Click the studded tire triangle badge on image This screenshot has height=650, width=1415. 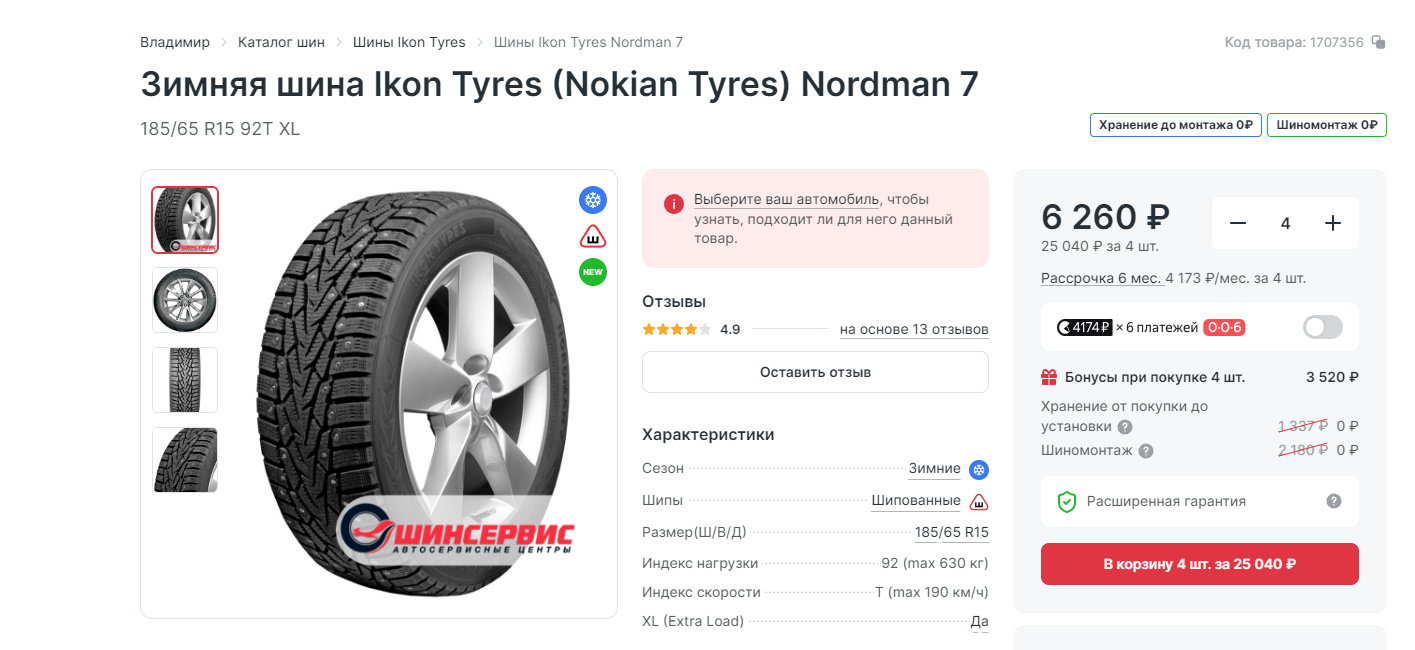(593, 237)
